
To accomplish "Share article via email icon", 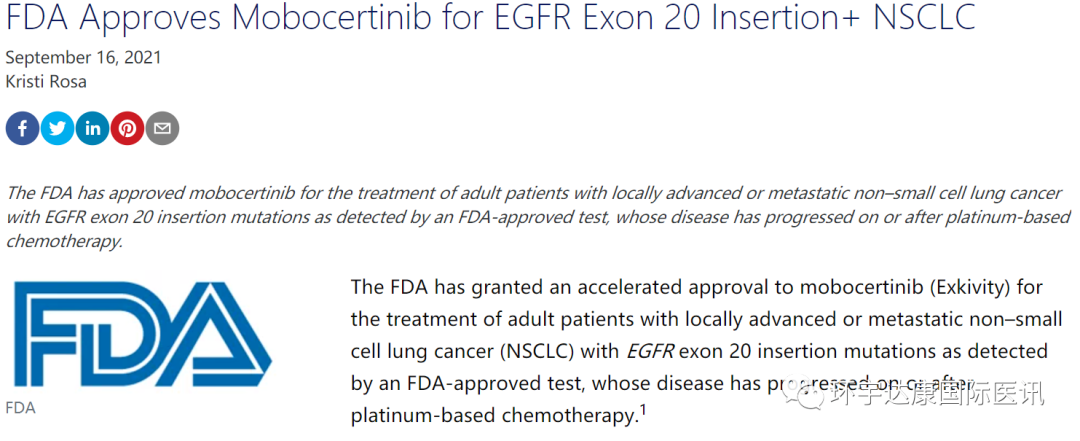I will click(162, 128).
